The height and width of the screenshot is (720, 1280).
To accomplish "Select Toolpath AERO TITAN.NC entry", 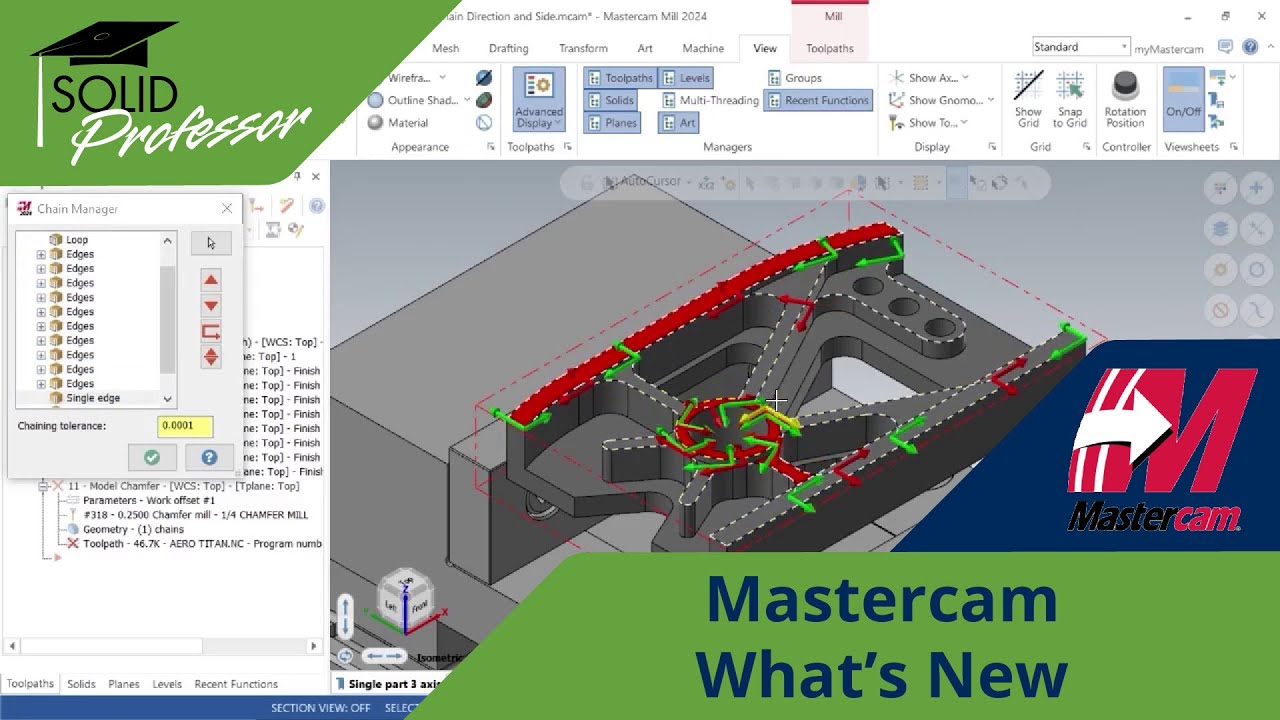I will [202, 544].
